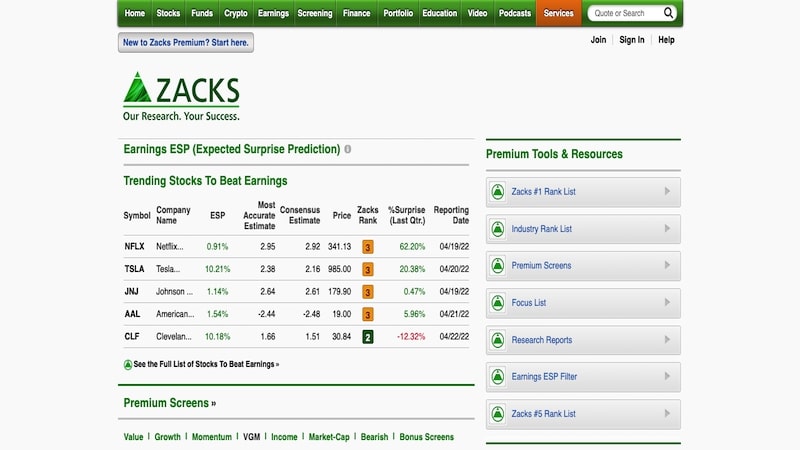Expand the Earnings ESP Filter arrow

[667, 376]
